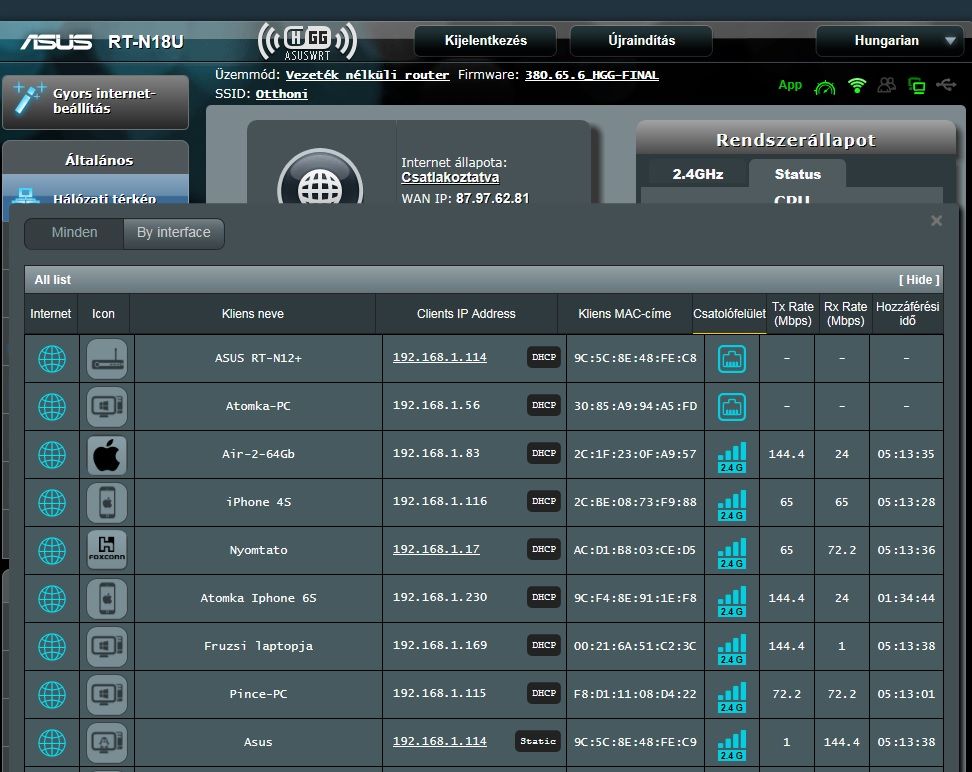Click the Általános sidebar section header
972x772 pixels.
[99, 160]
